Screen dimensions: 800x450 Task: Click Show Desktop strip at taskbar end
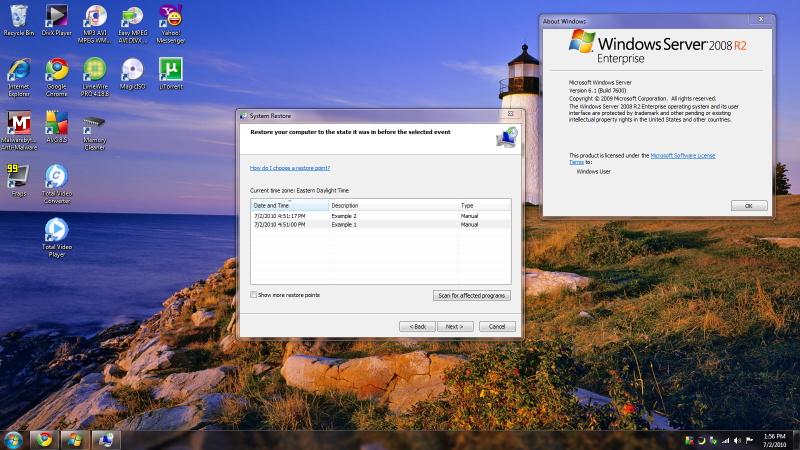coord(796,440)
